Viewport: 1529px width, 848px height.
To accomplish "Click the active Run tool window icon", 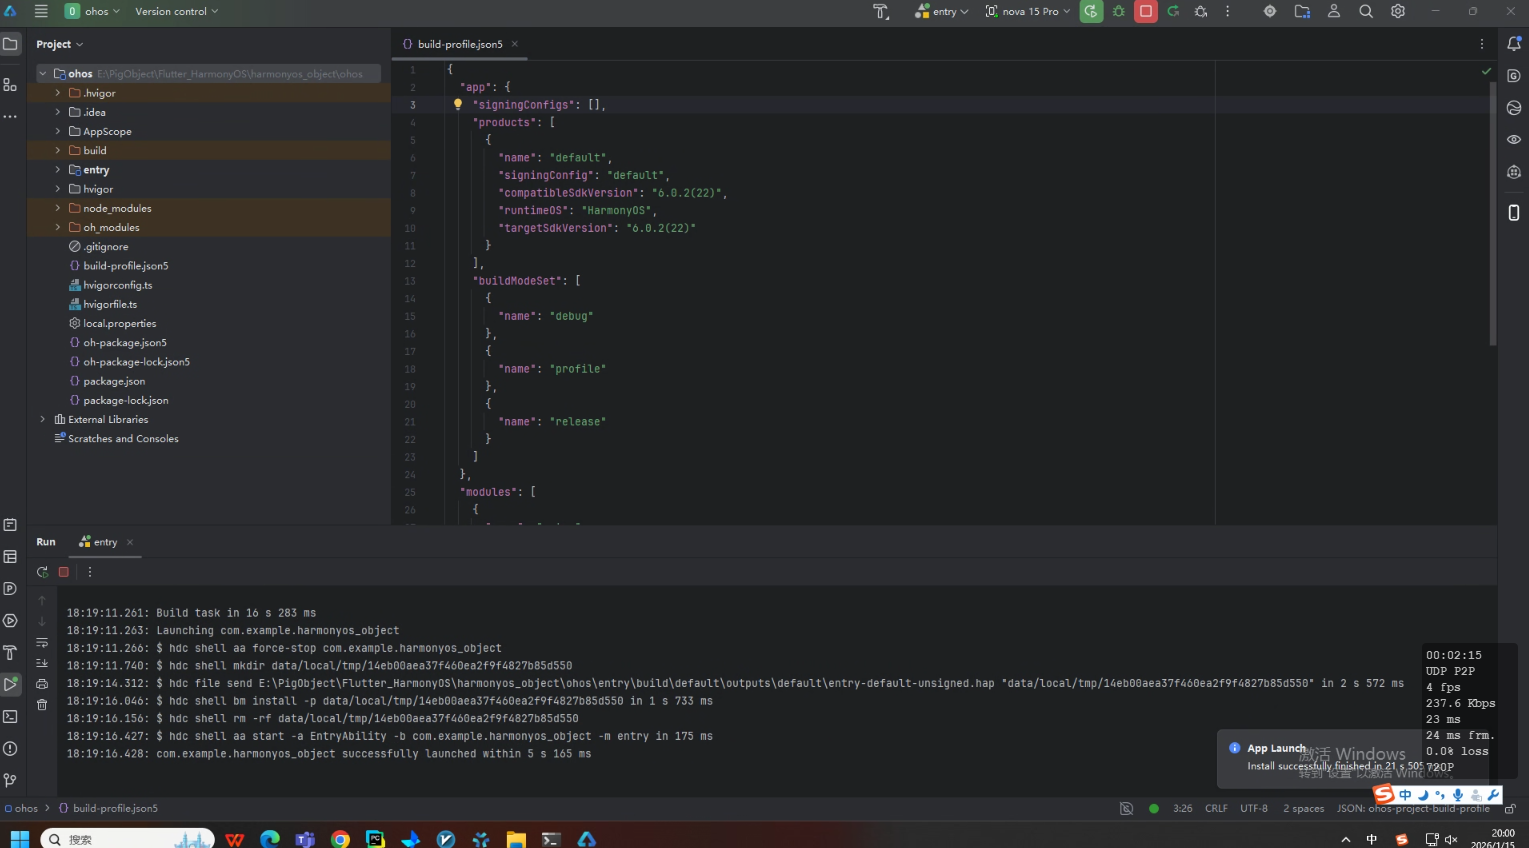I will pyautogui.click(x=10, y=685).
